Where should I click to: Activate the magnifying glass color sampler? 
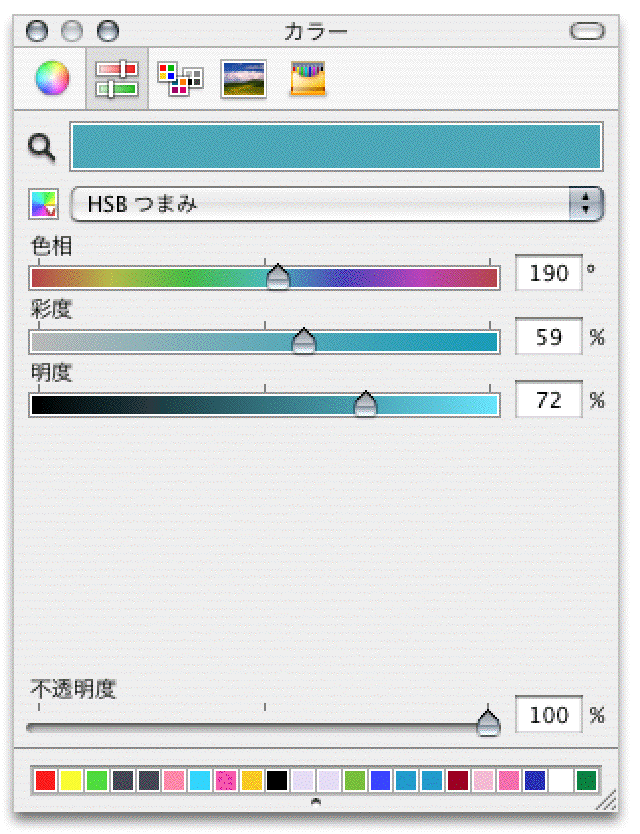42,148
